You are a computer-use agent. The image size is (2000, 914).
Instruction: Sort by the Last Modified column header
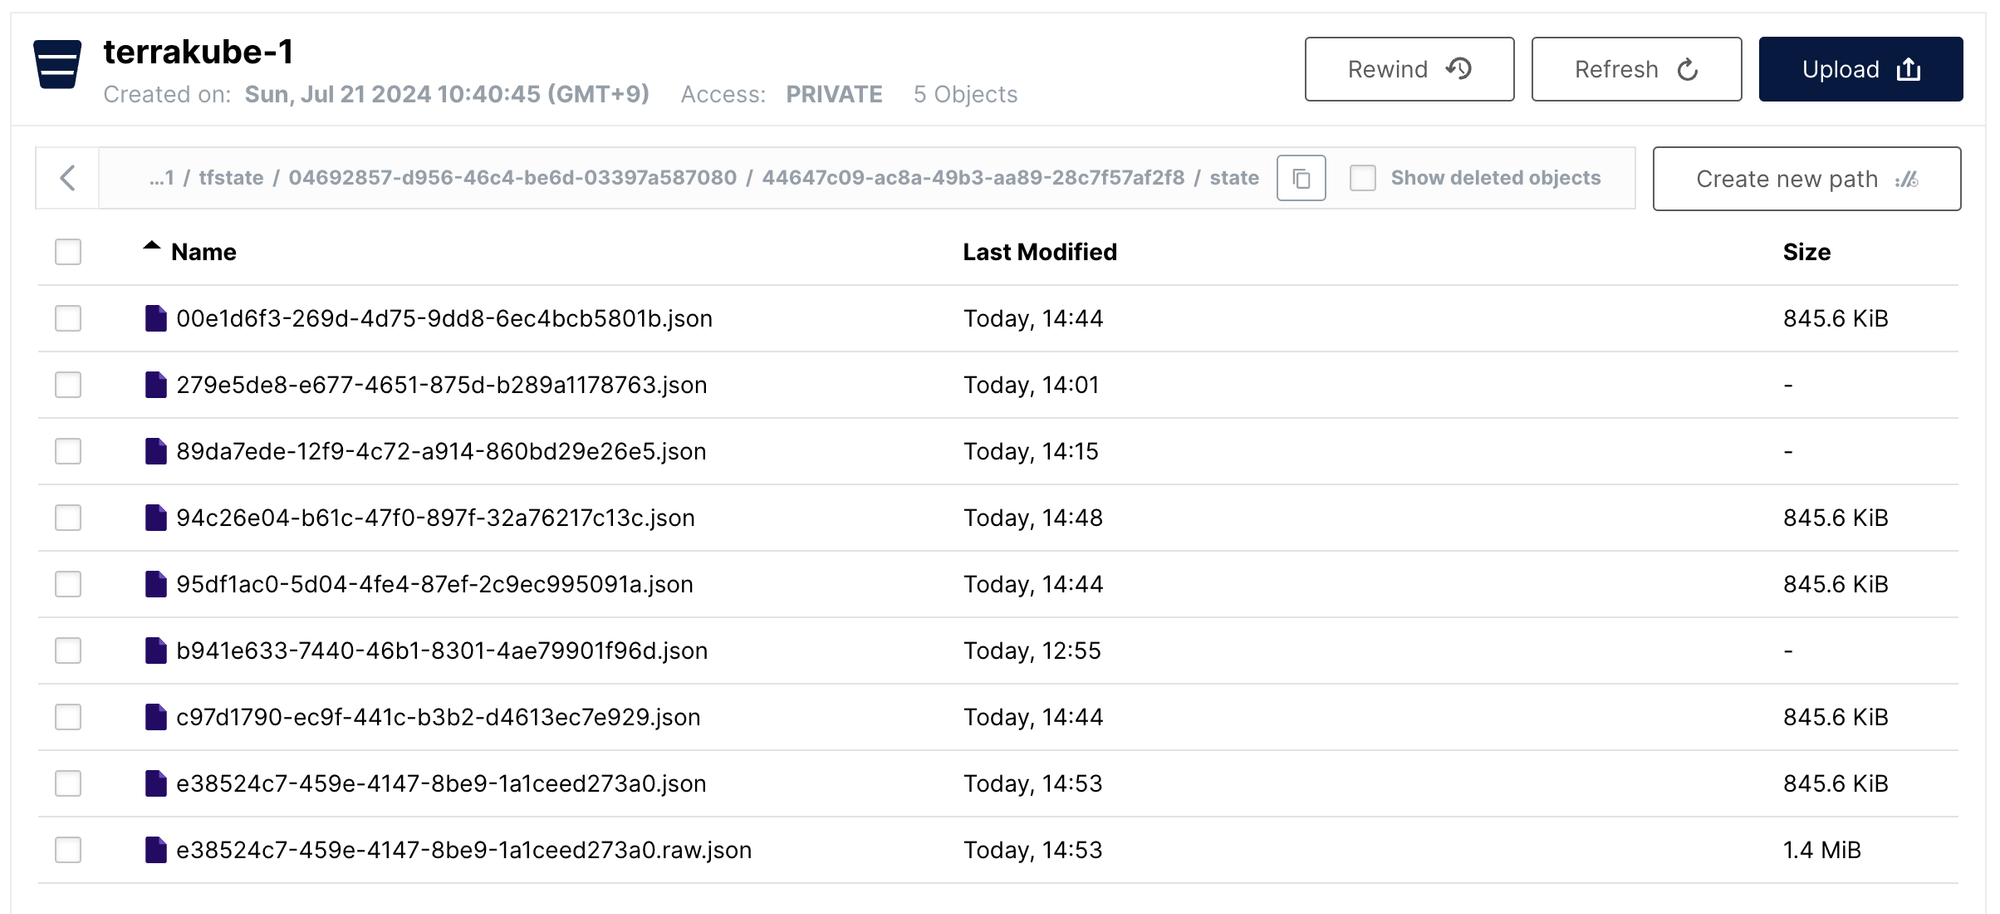(x=1039, y=252)
